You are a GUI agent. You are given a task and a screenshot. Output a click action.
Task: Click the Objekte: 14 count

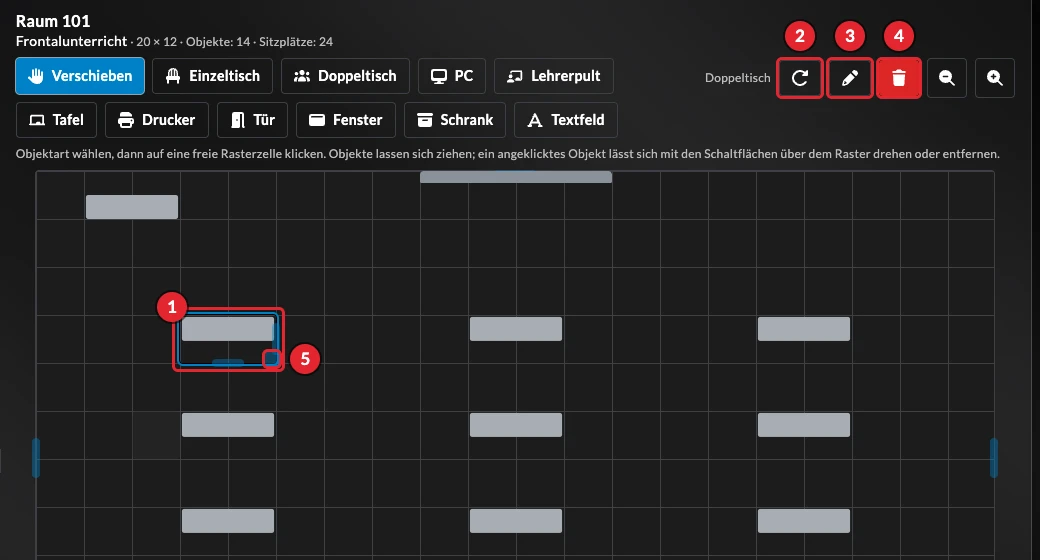click(x=218, y=42)
